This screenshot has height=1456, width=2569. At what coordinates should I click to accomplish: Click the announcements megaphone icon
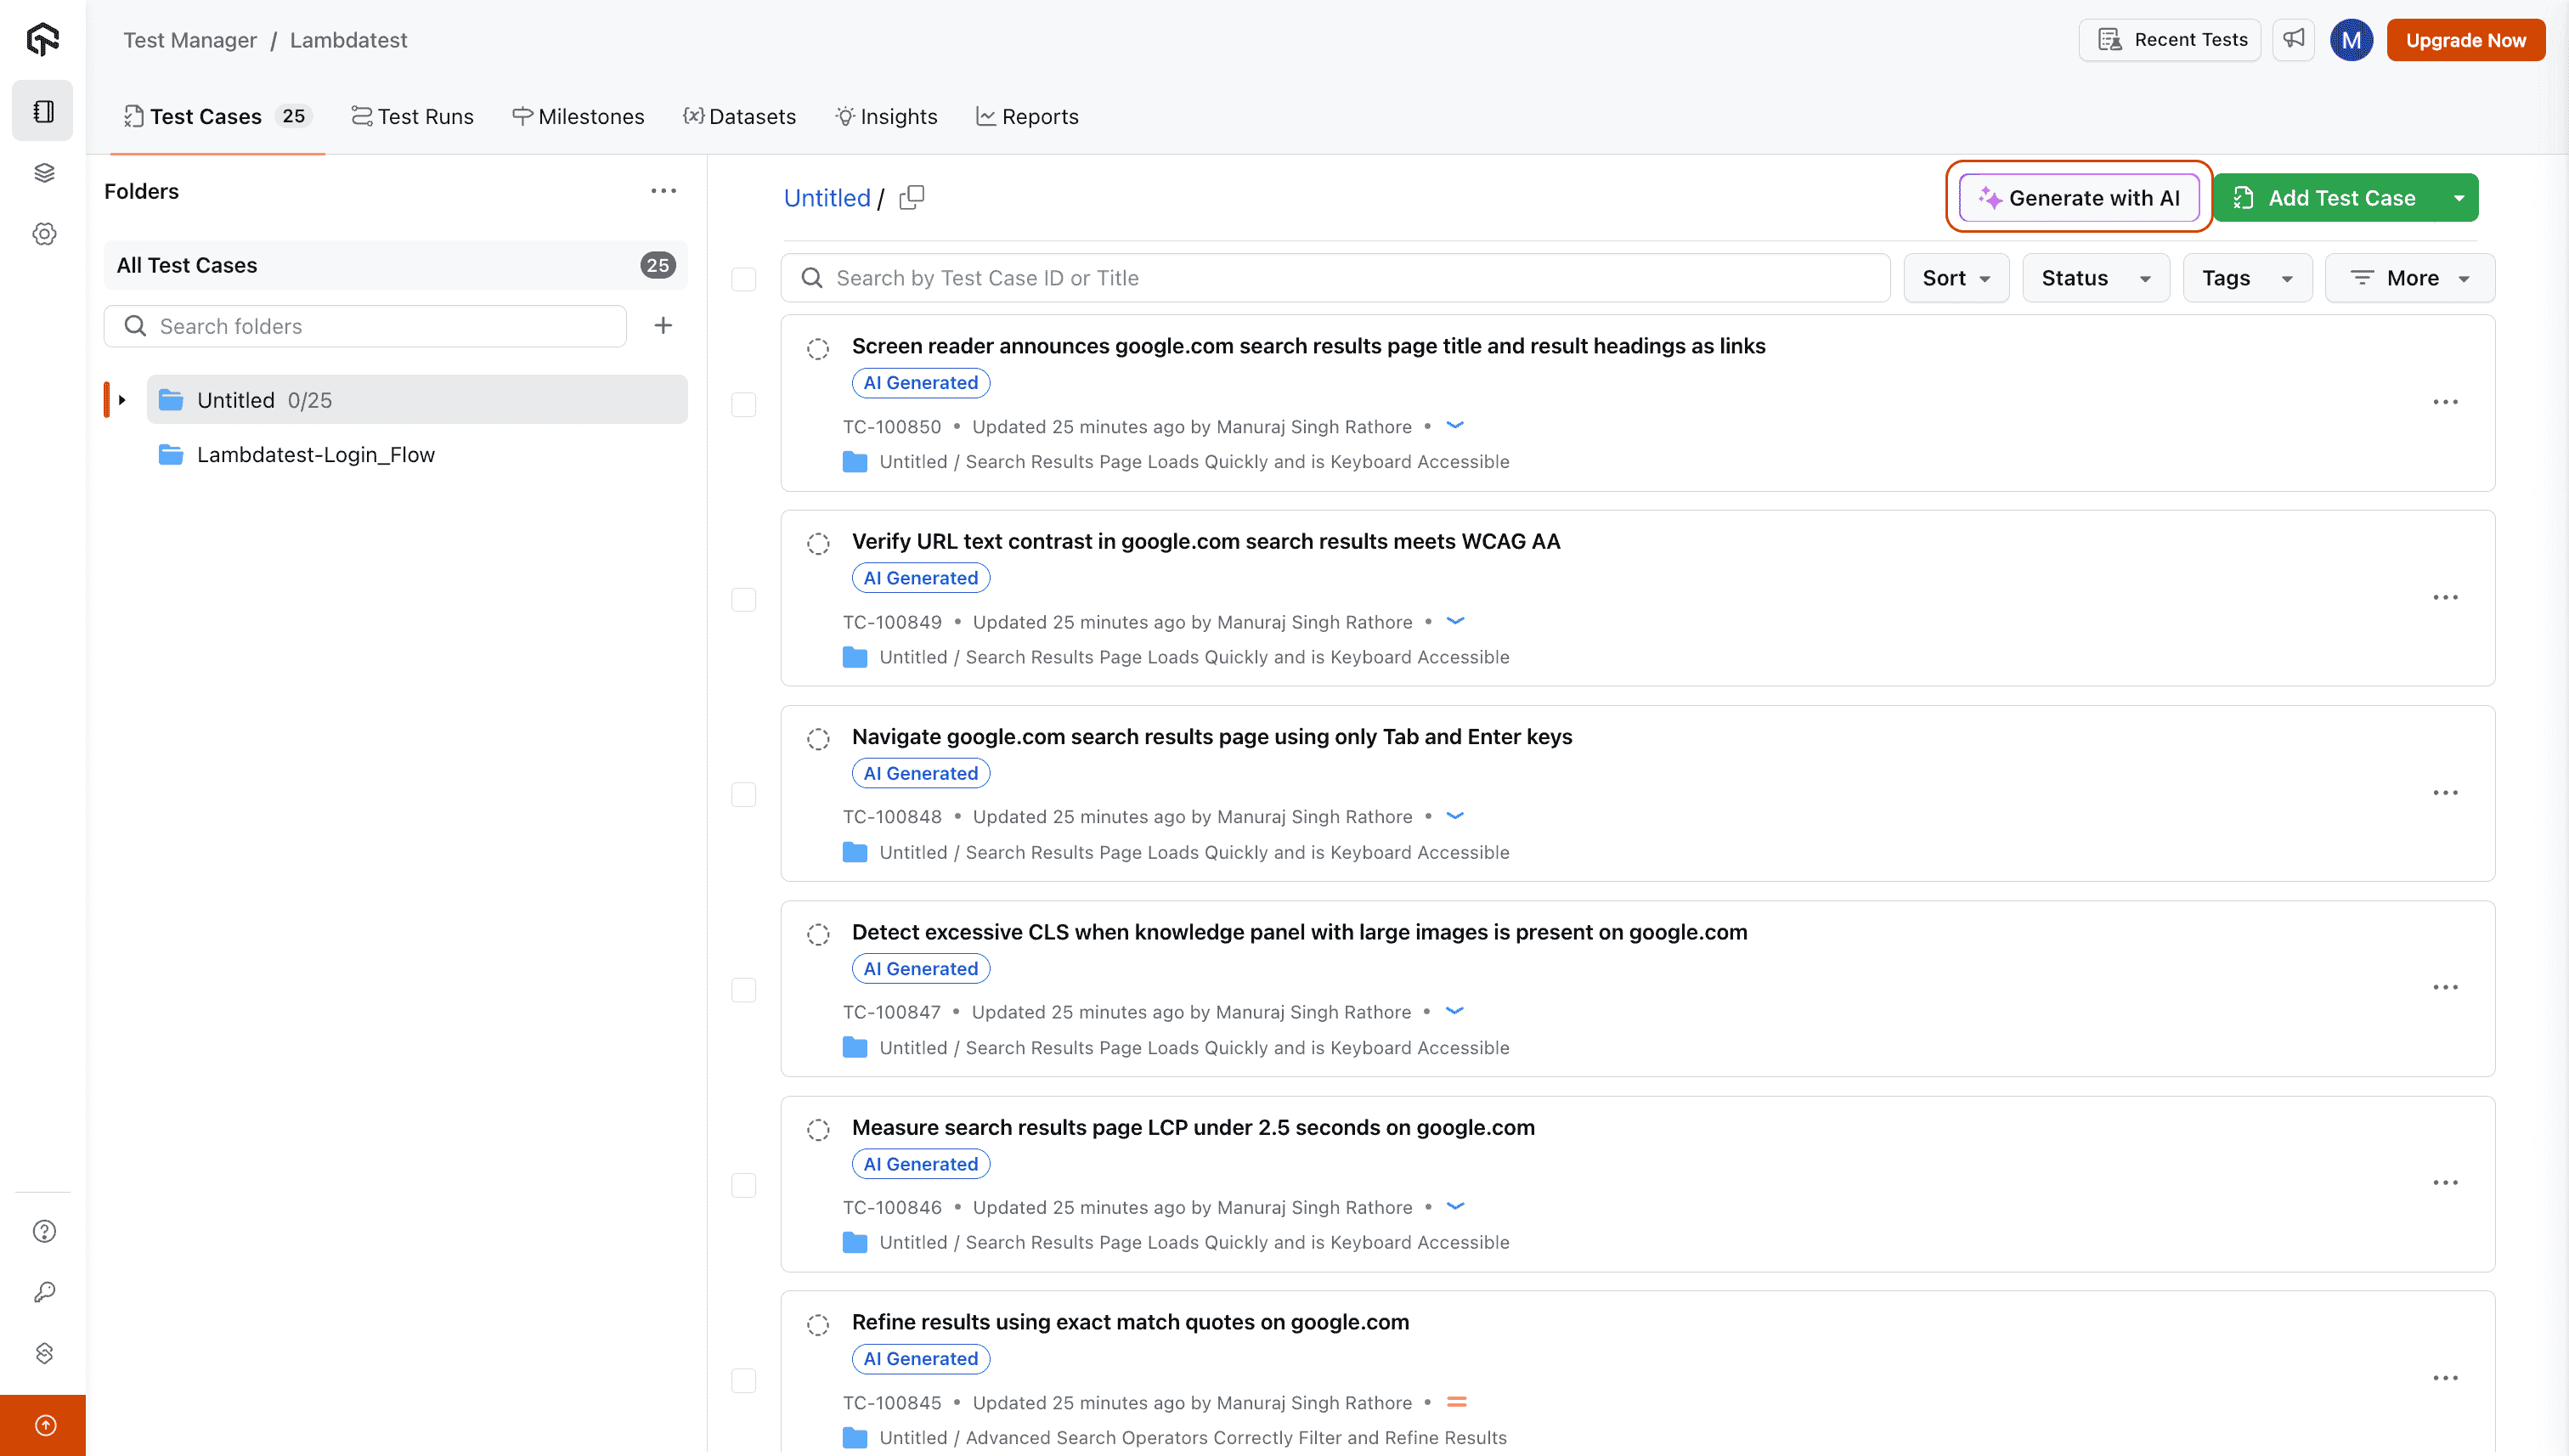coord(2293,39)
